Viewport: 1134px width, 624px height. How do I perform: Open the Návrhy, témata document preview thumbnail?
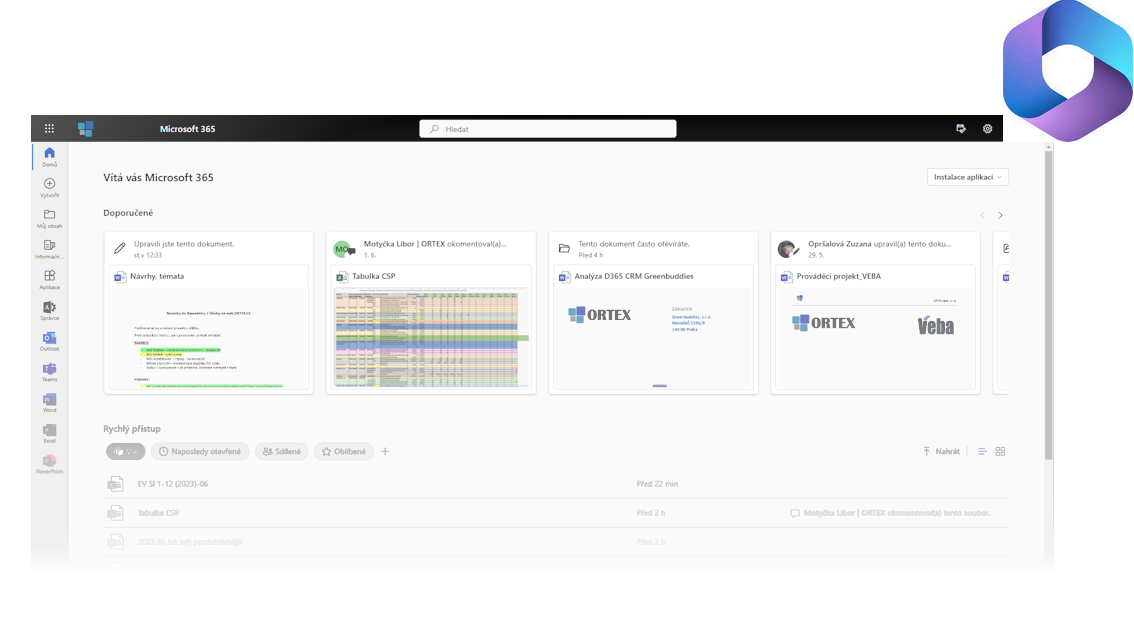pos(209,338)
